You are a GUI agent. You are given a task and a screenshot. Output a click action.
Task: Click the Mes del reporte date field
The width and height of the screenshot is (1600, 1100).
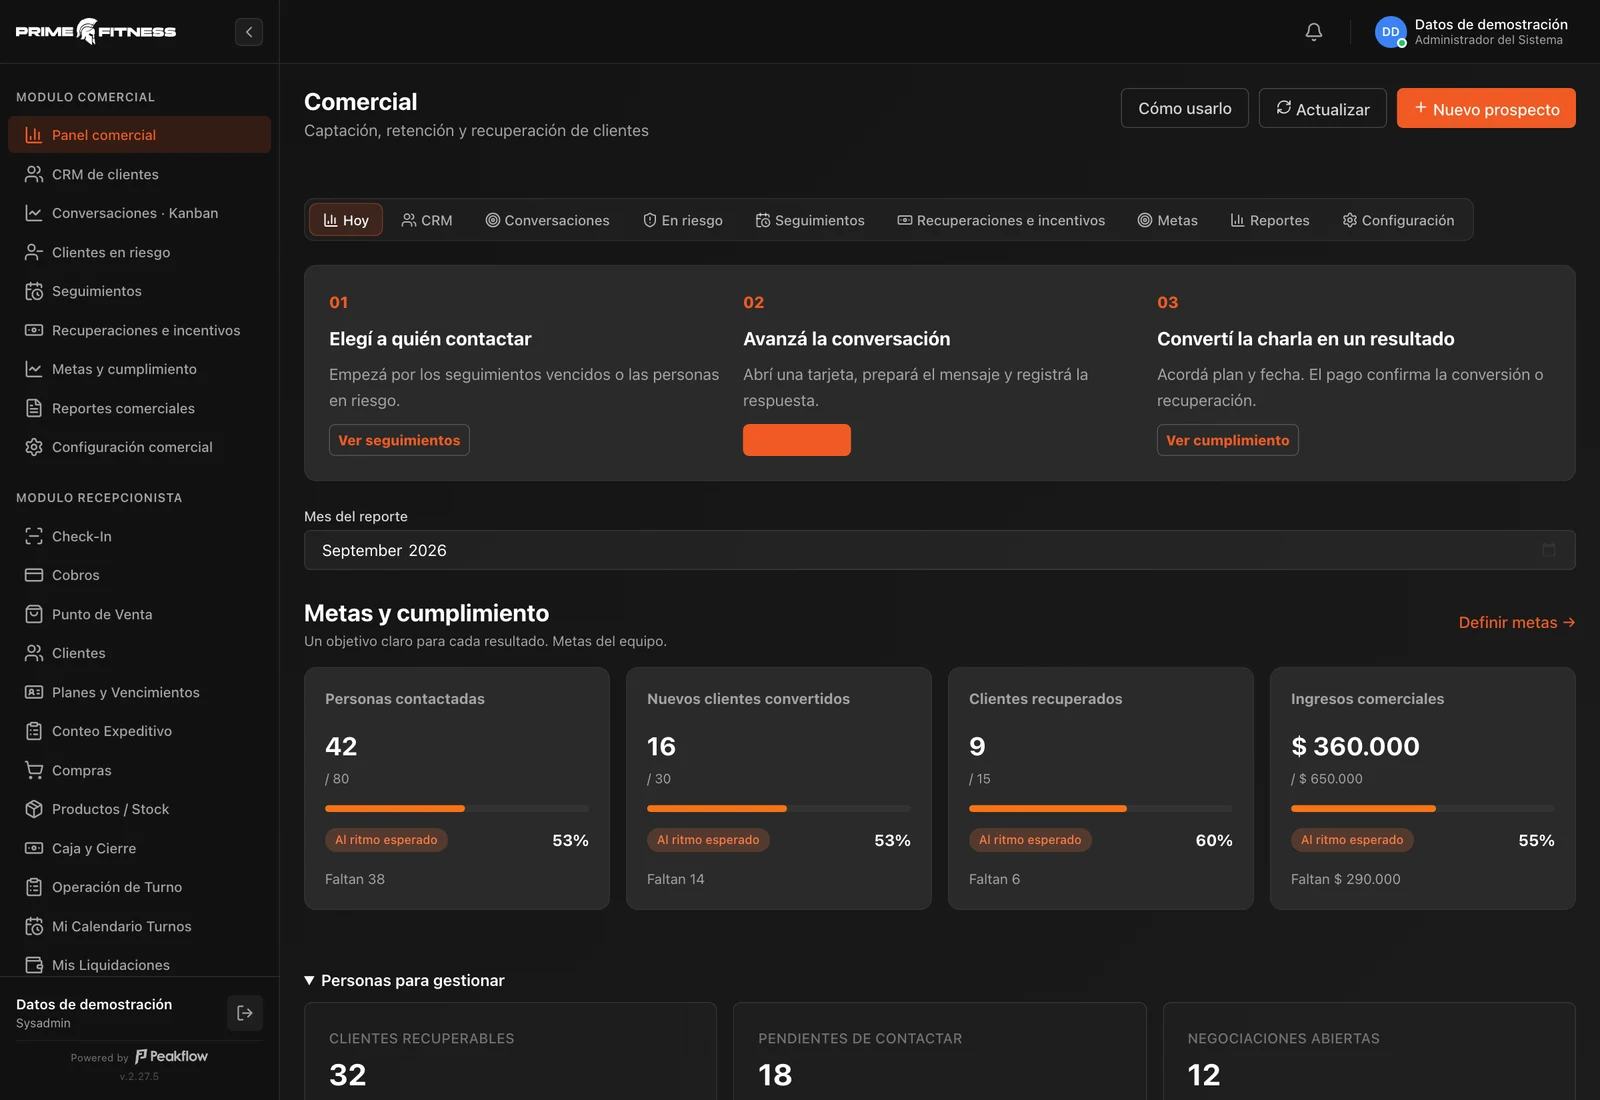pyautogui.click(x=940, y=550)
